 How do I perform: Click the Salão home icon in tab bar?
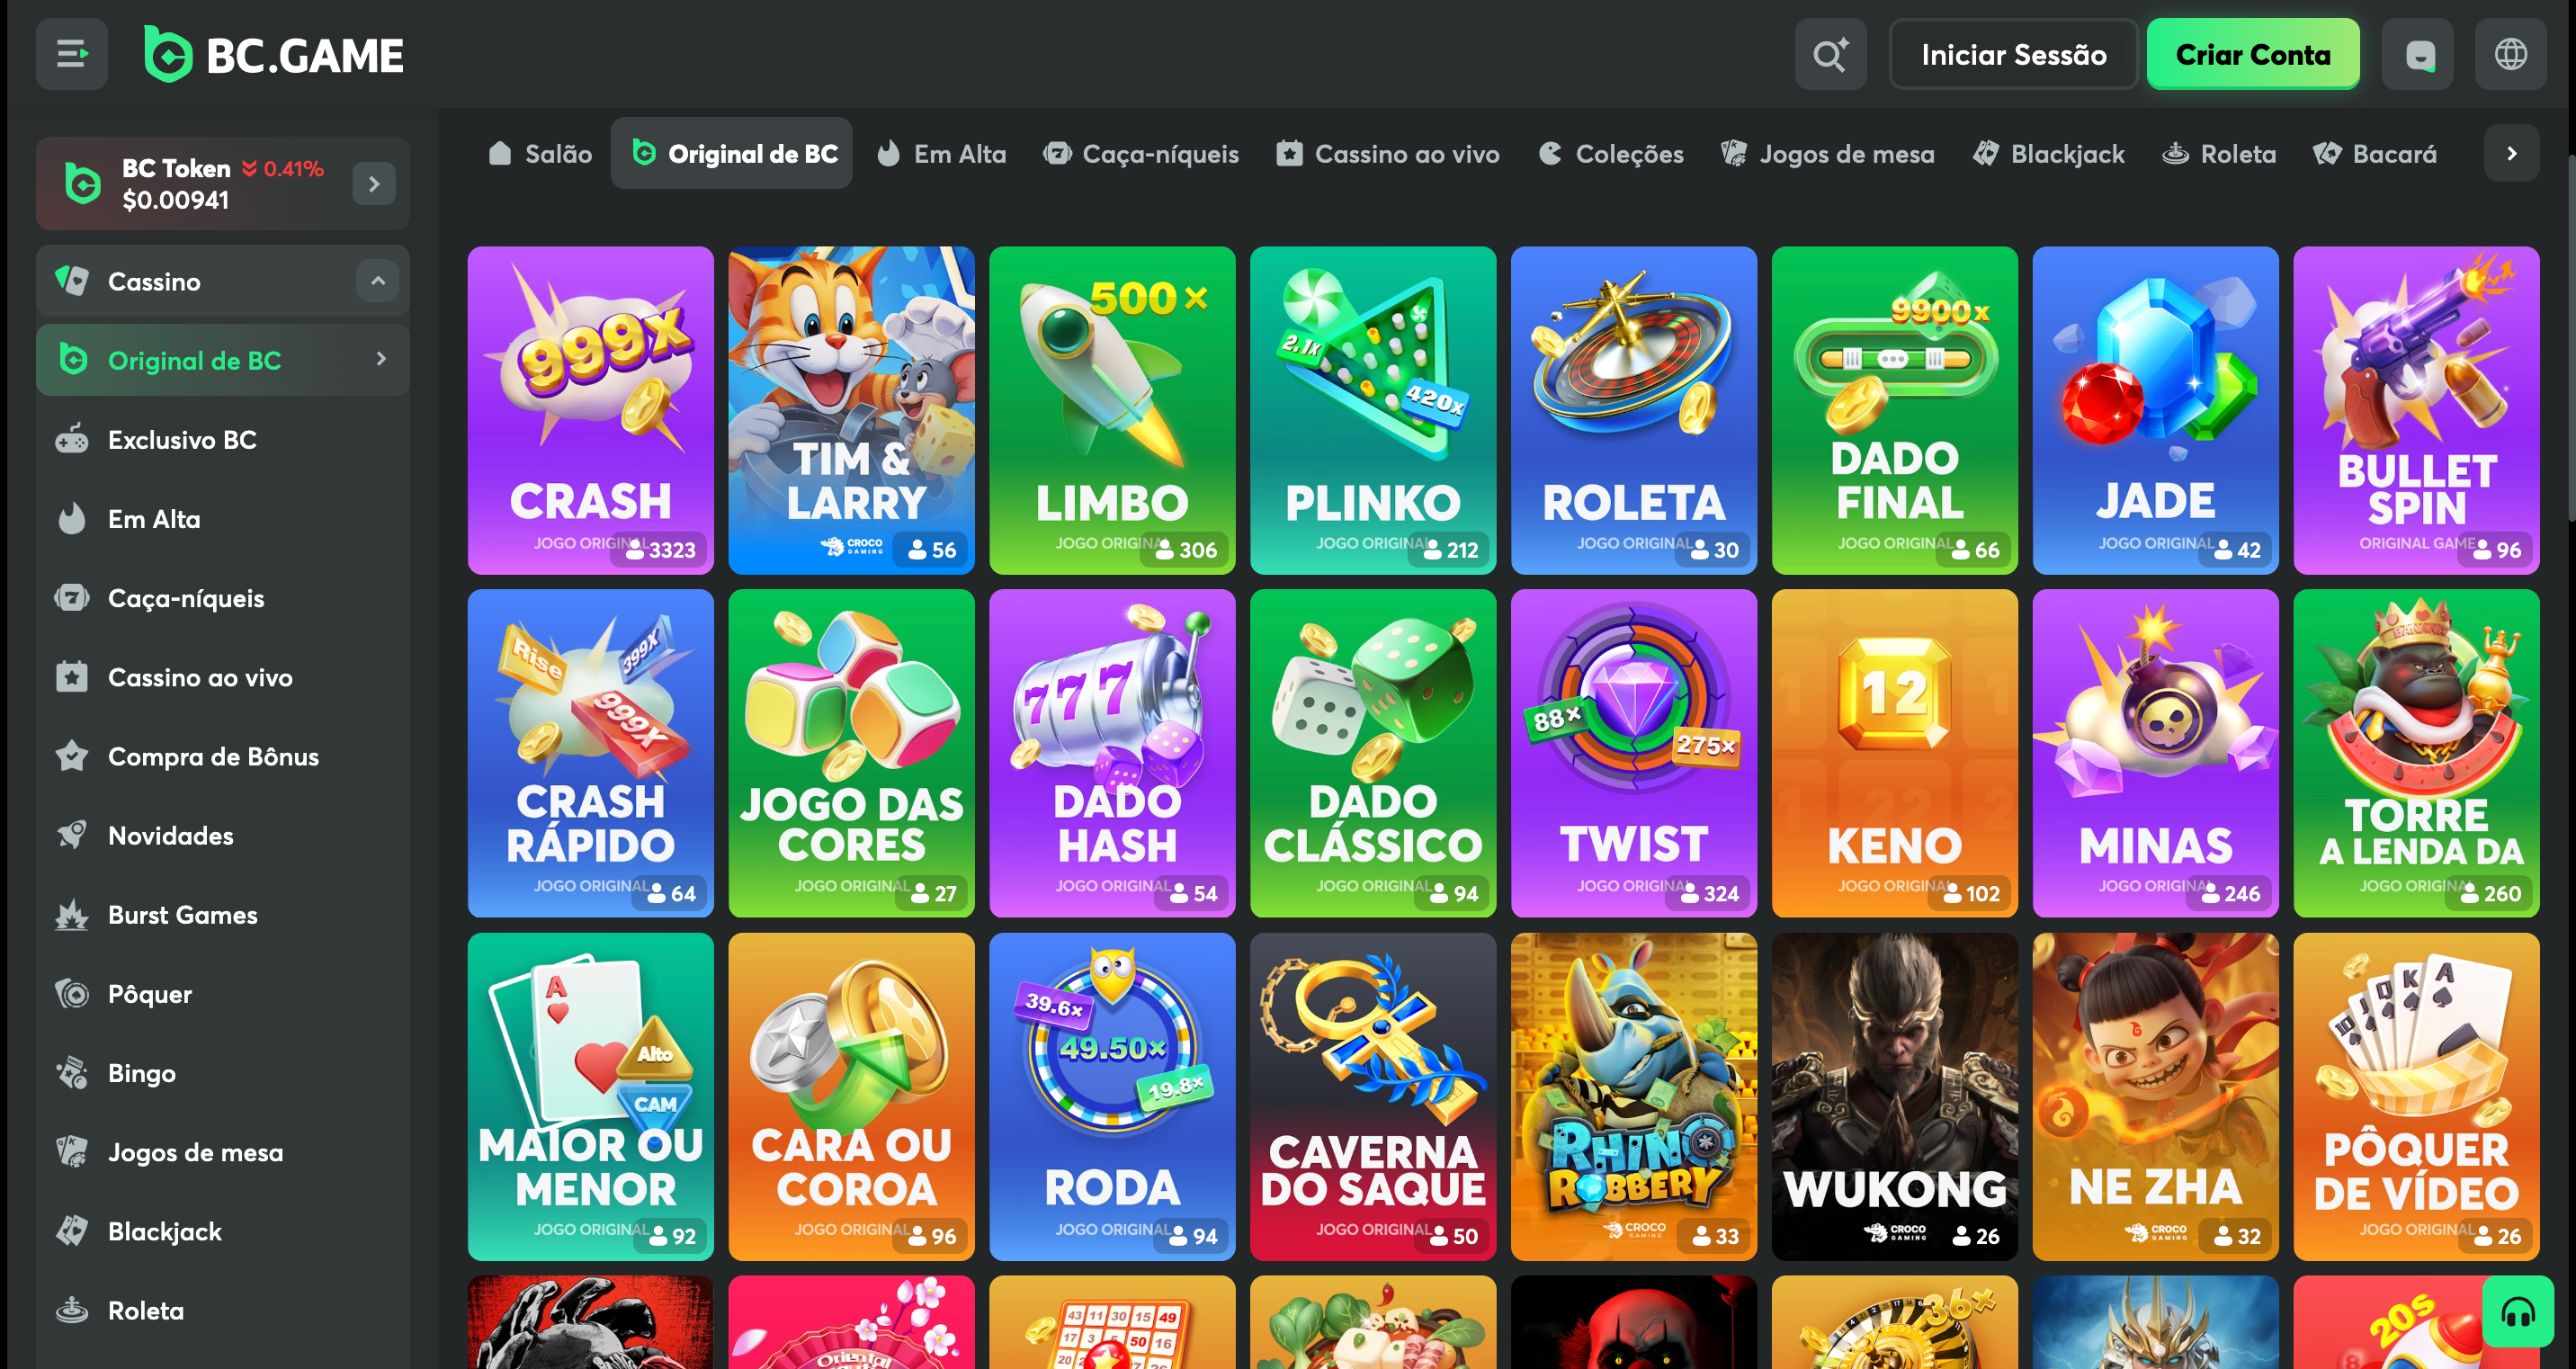point(500,153)
